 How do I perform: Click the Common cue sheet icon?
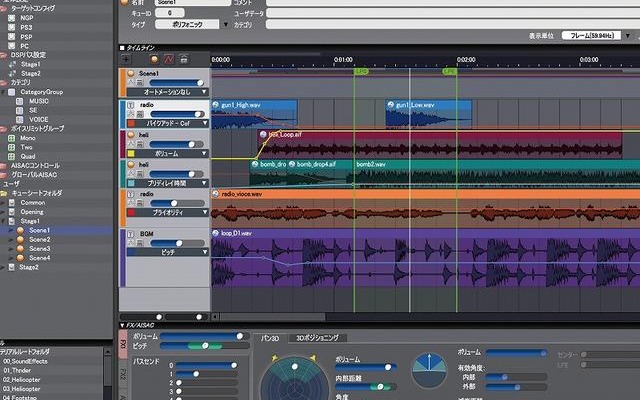(12, 202)
